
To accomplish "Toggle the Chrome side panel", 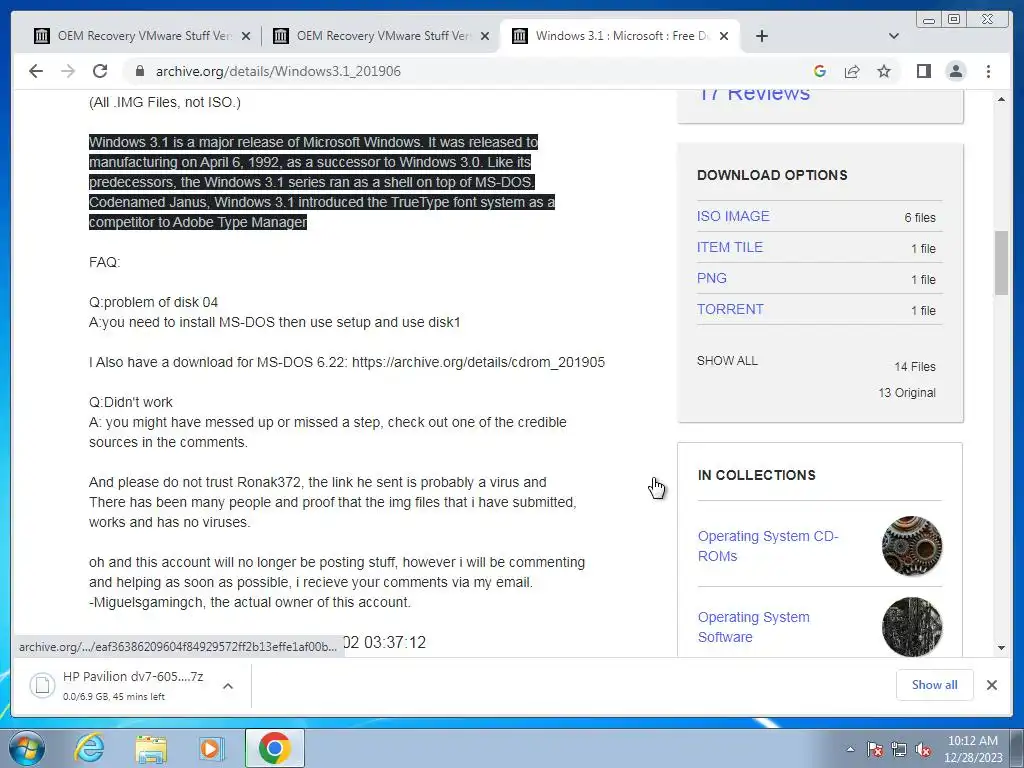I will 923,71.
